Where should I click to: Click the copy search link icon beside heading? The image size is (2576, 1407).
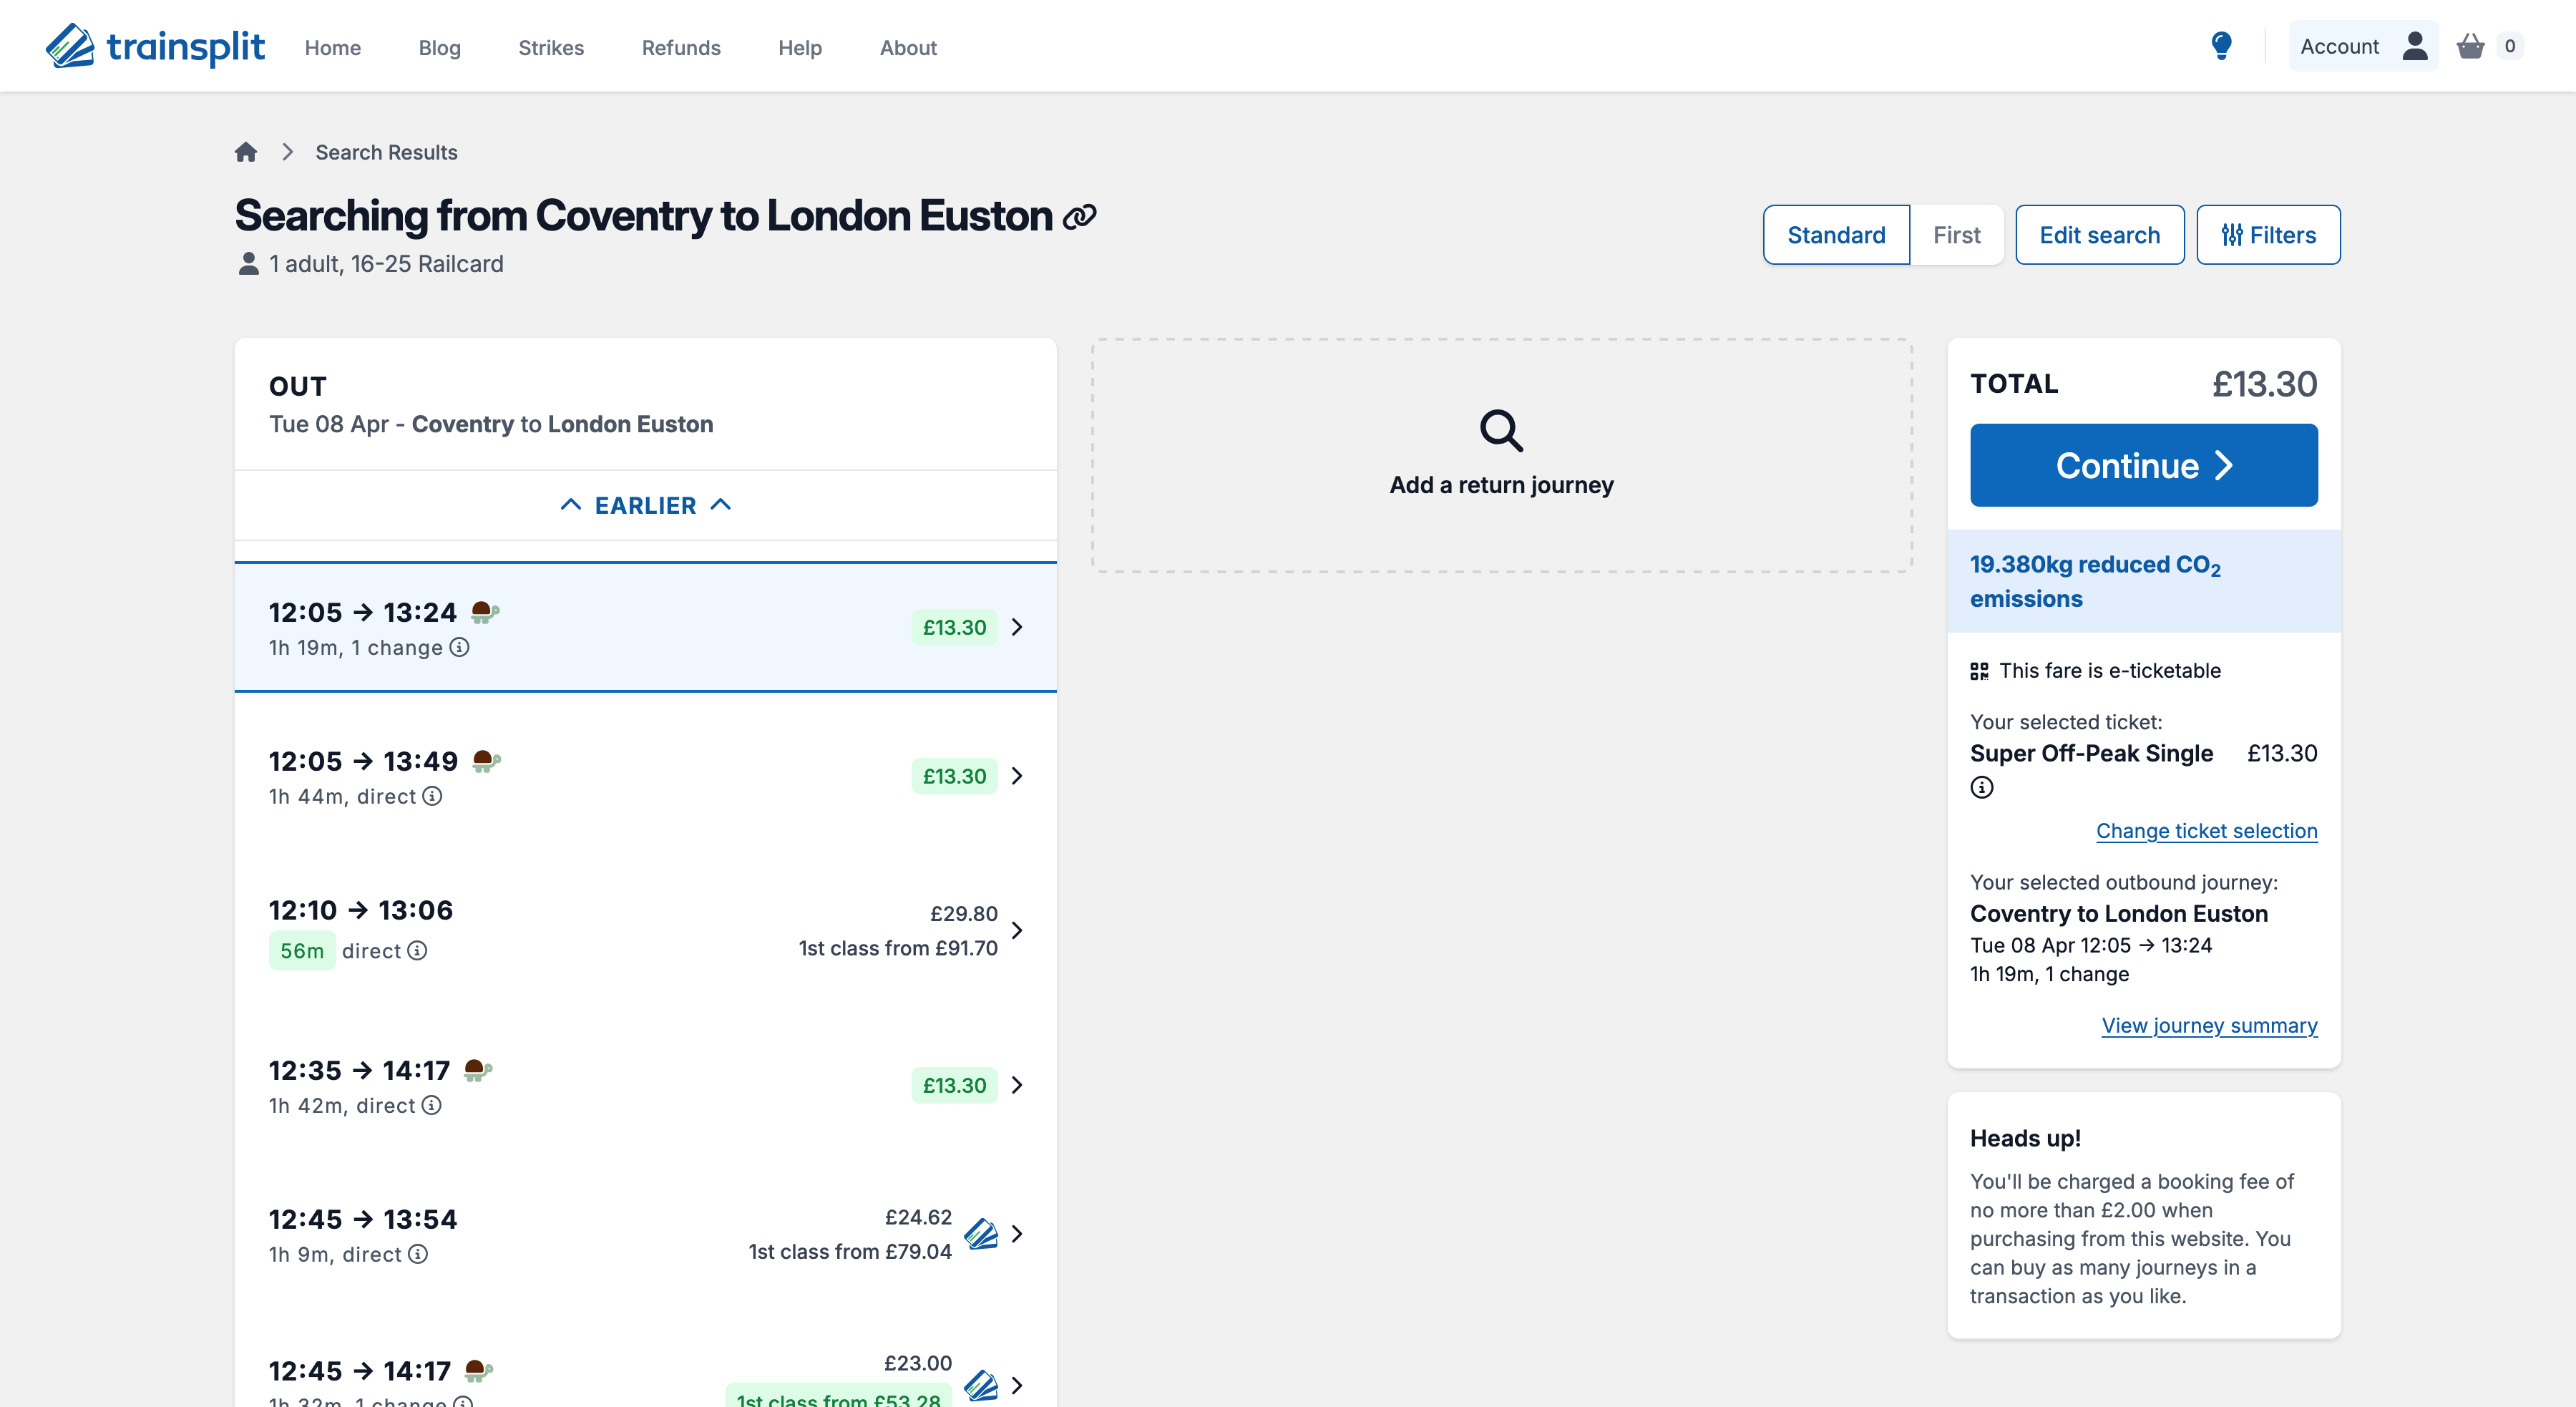(1079, 217)
